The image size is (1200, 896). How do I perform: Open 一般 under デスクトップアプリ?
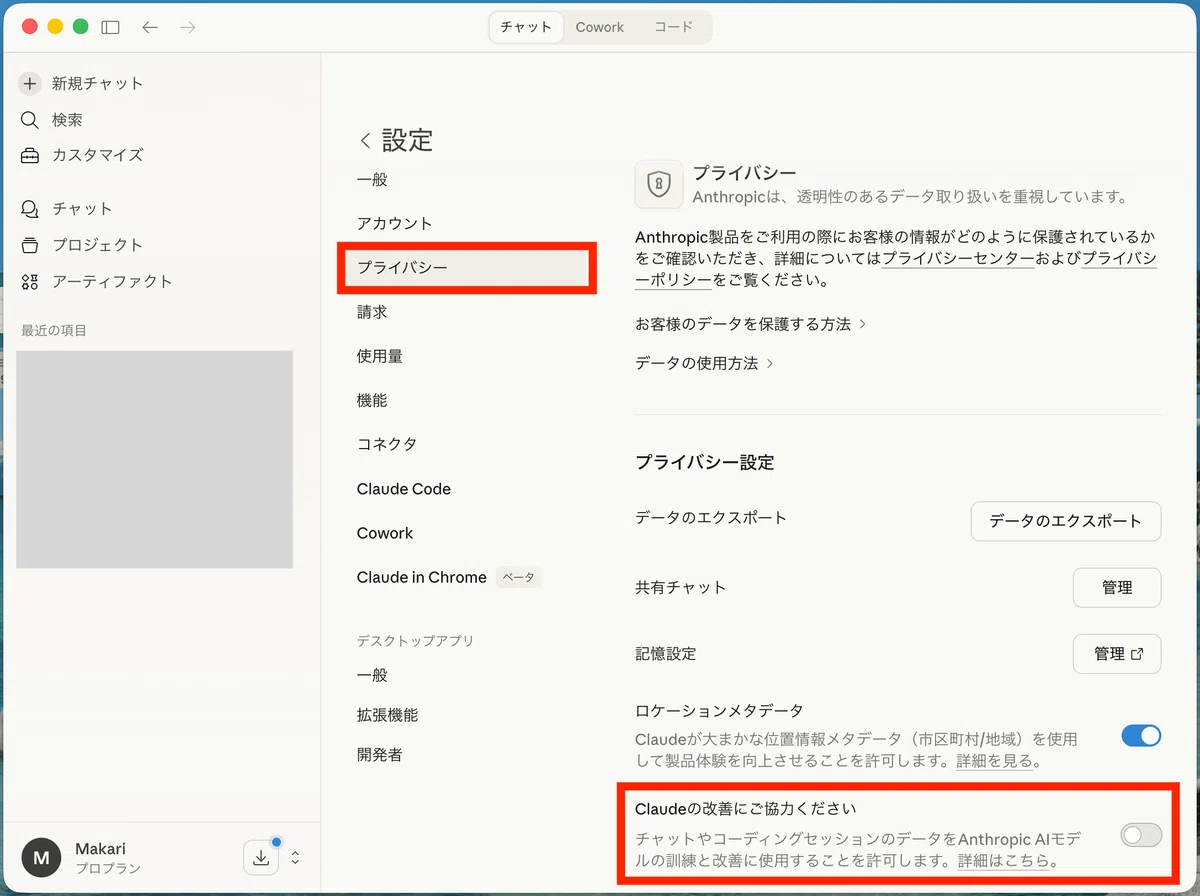point(372,675)
